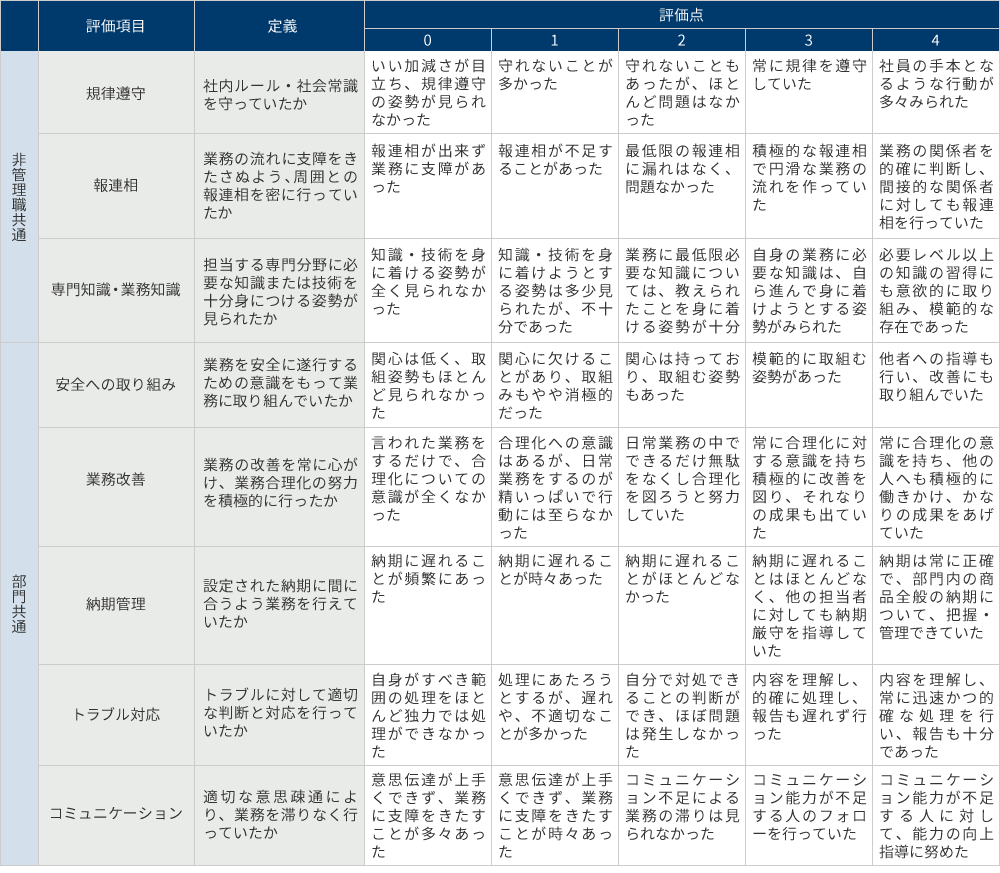This screenshot has height=873, width=1000.
Task: Click the 規律遵守 row label
Action: [x=116, y=93]
